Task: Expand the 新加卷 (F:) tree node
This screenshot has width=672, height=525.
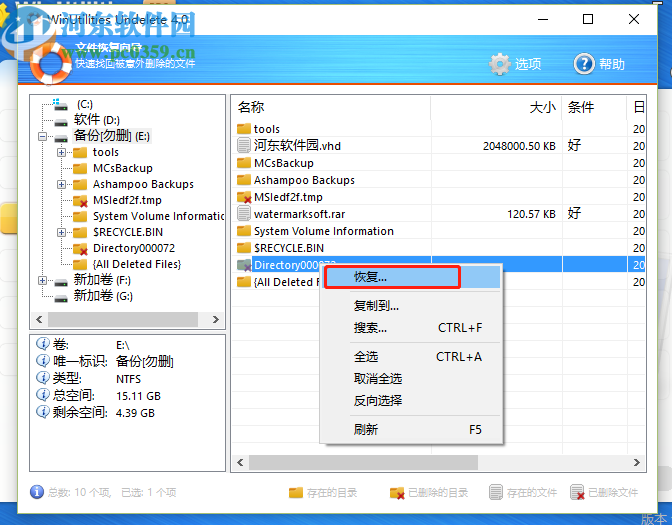Action: [42, 281]
